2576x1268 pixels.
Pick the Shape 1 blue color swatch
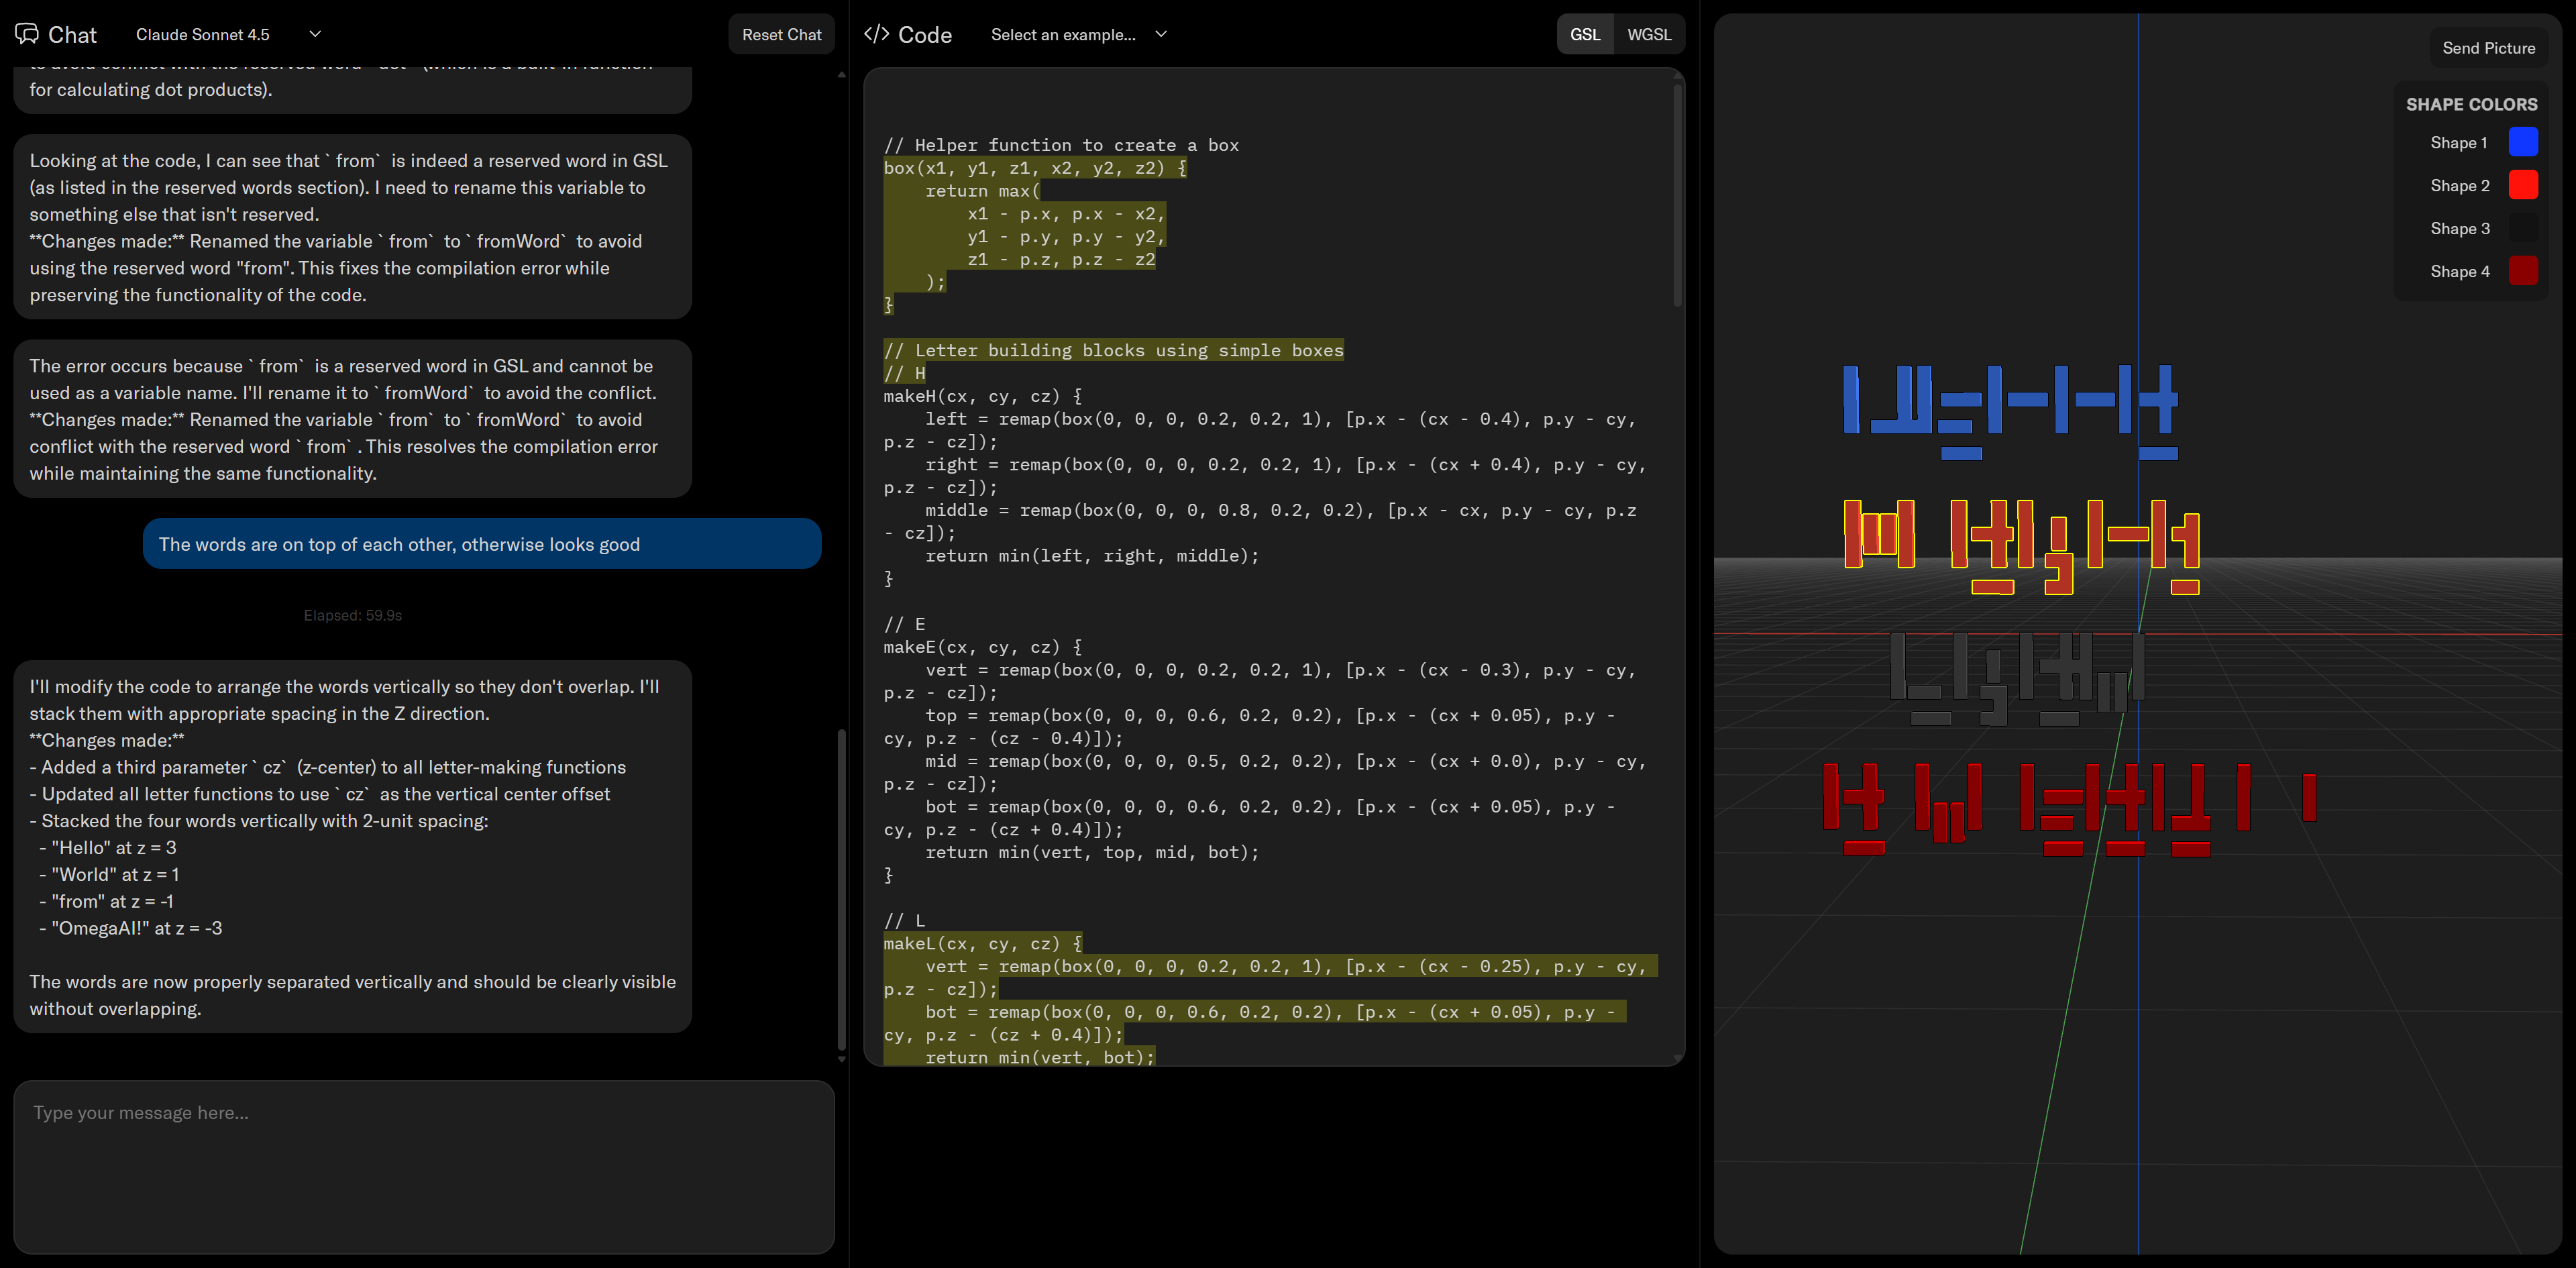coord(2522,142)
